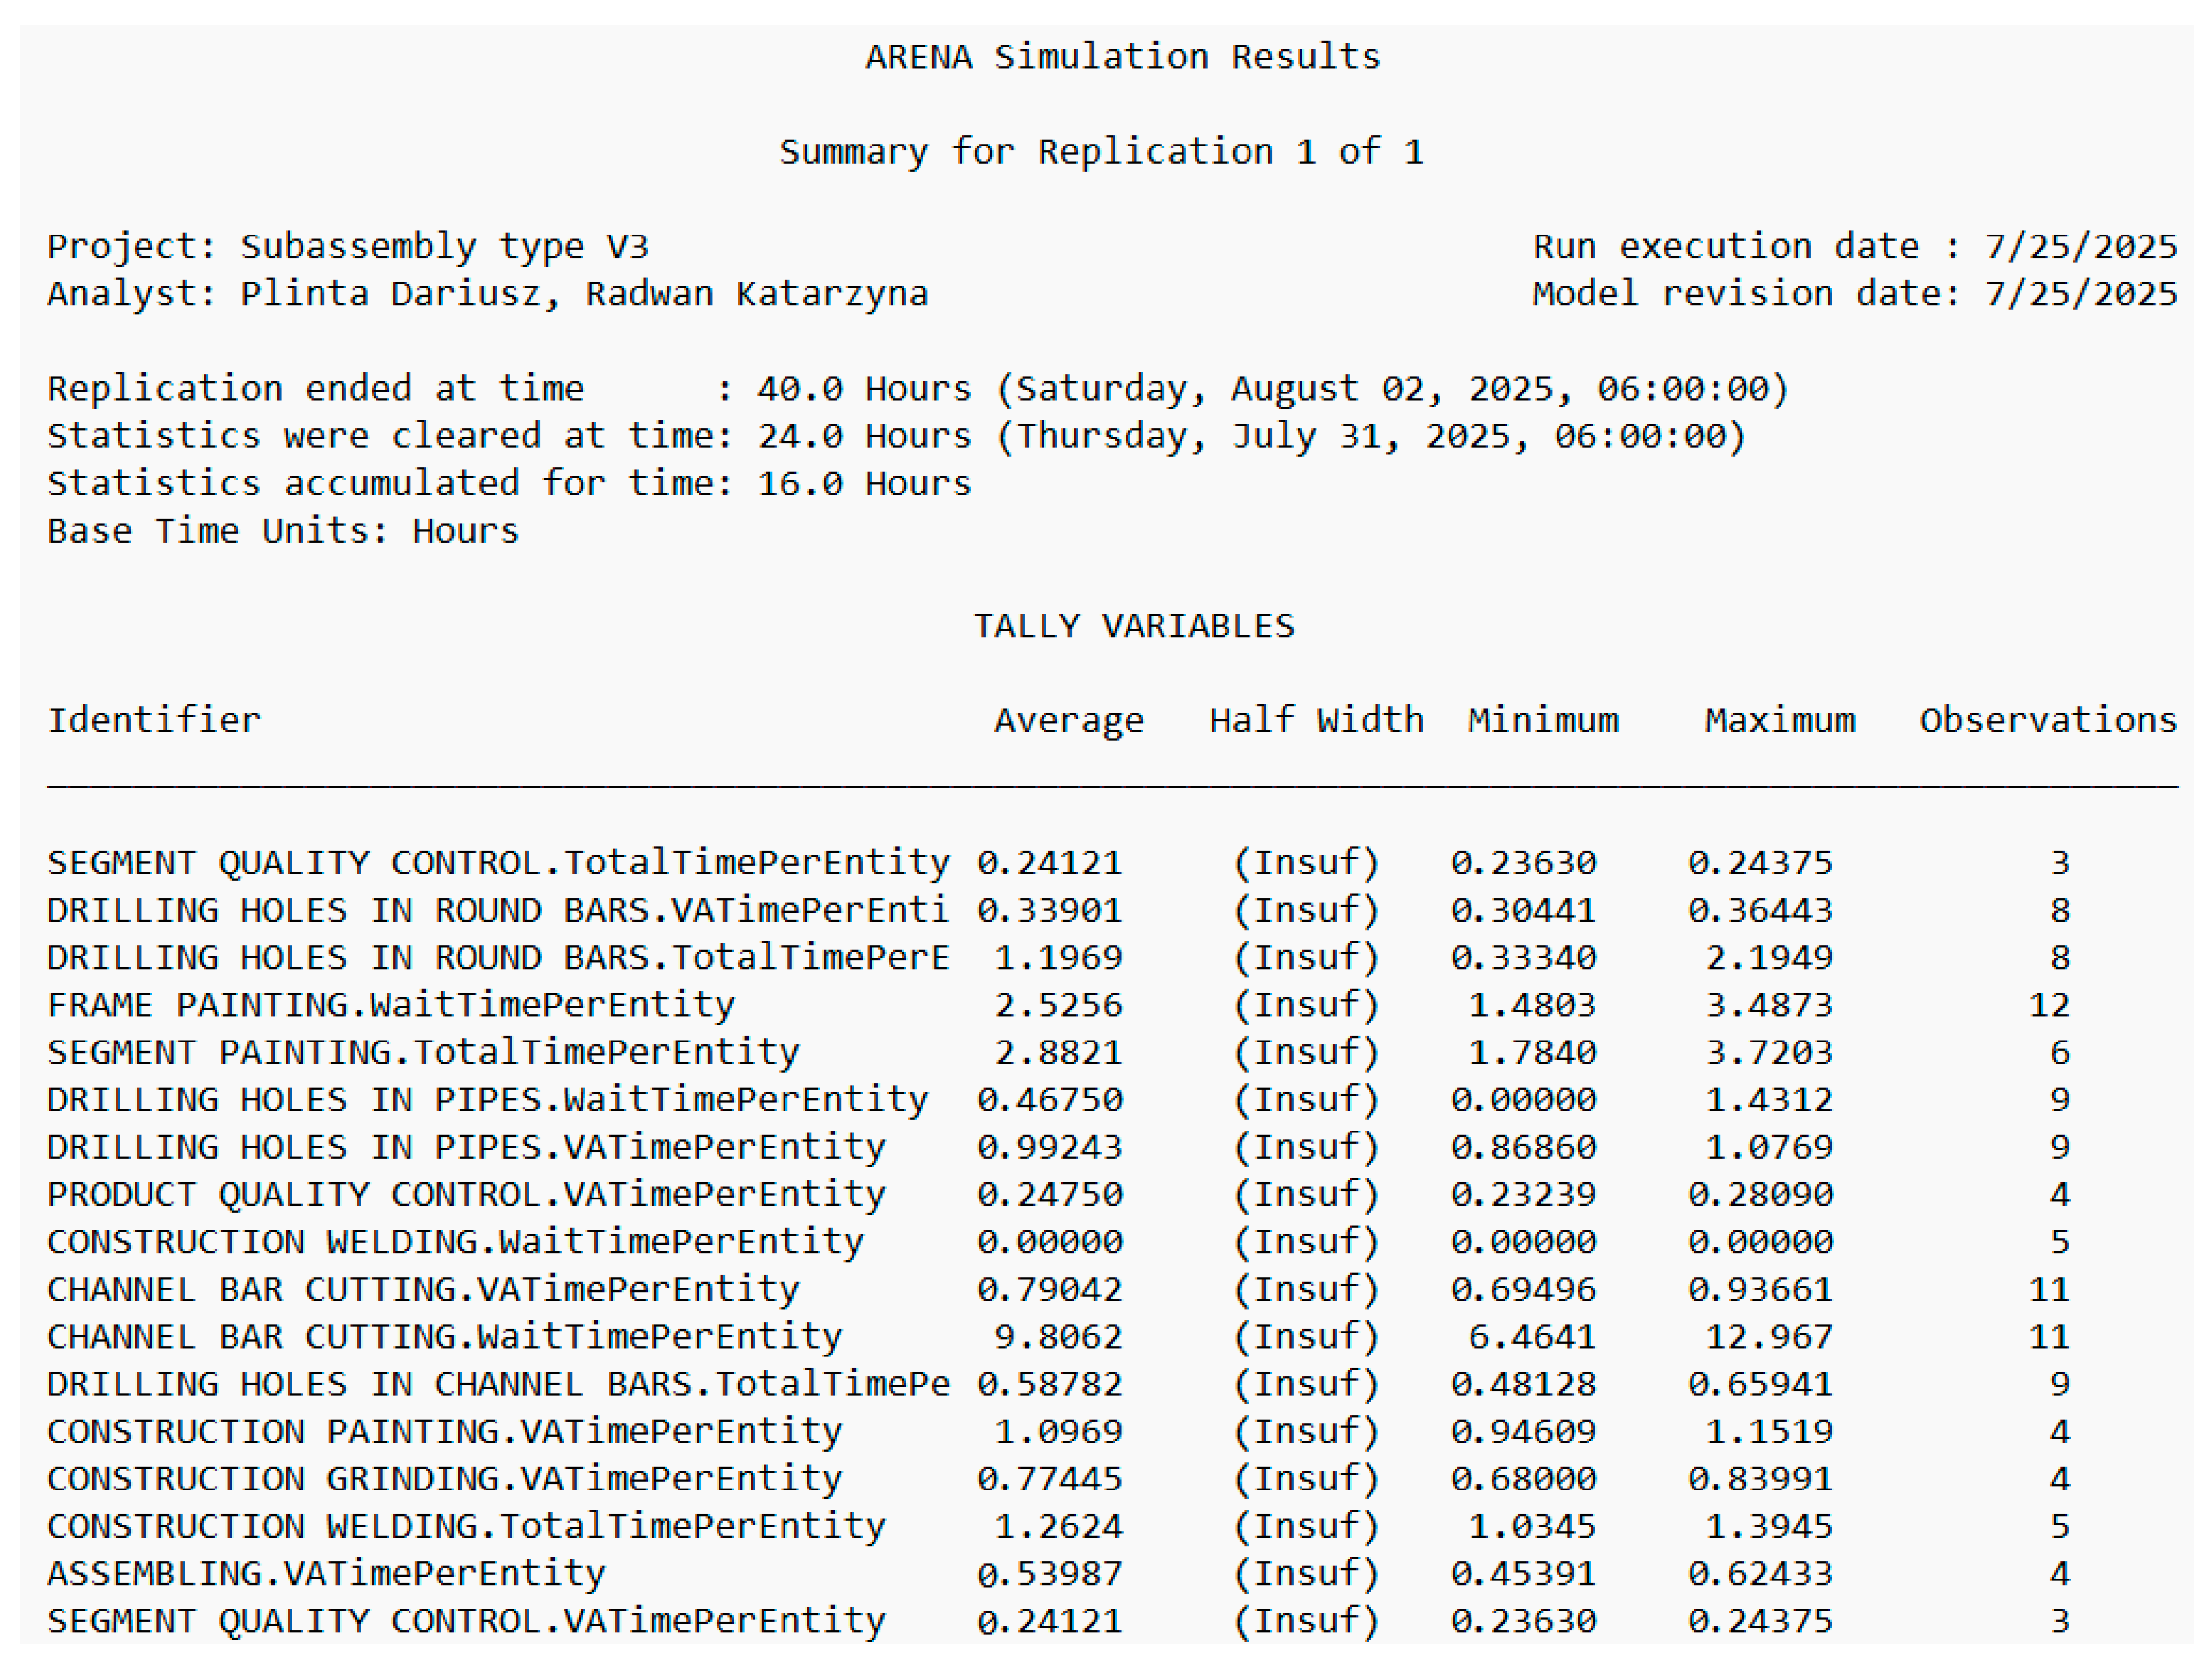Click the Maximum column header

tap(1779, 720)
